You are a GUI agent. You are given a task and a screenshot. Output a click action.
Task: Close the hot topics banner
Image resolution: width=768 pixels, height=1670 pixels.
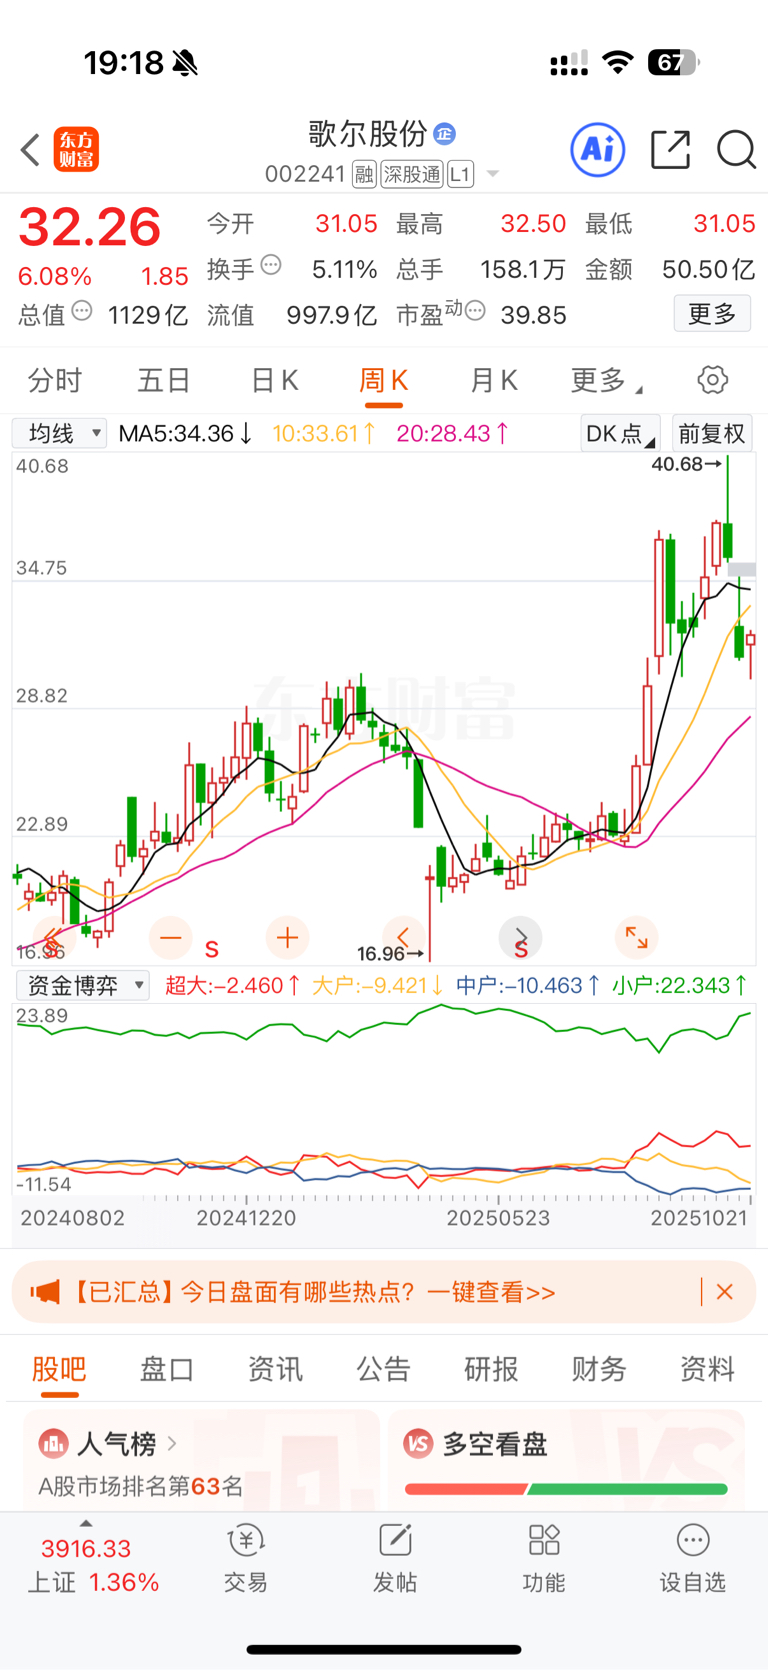(x=725, y=1292)
